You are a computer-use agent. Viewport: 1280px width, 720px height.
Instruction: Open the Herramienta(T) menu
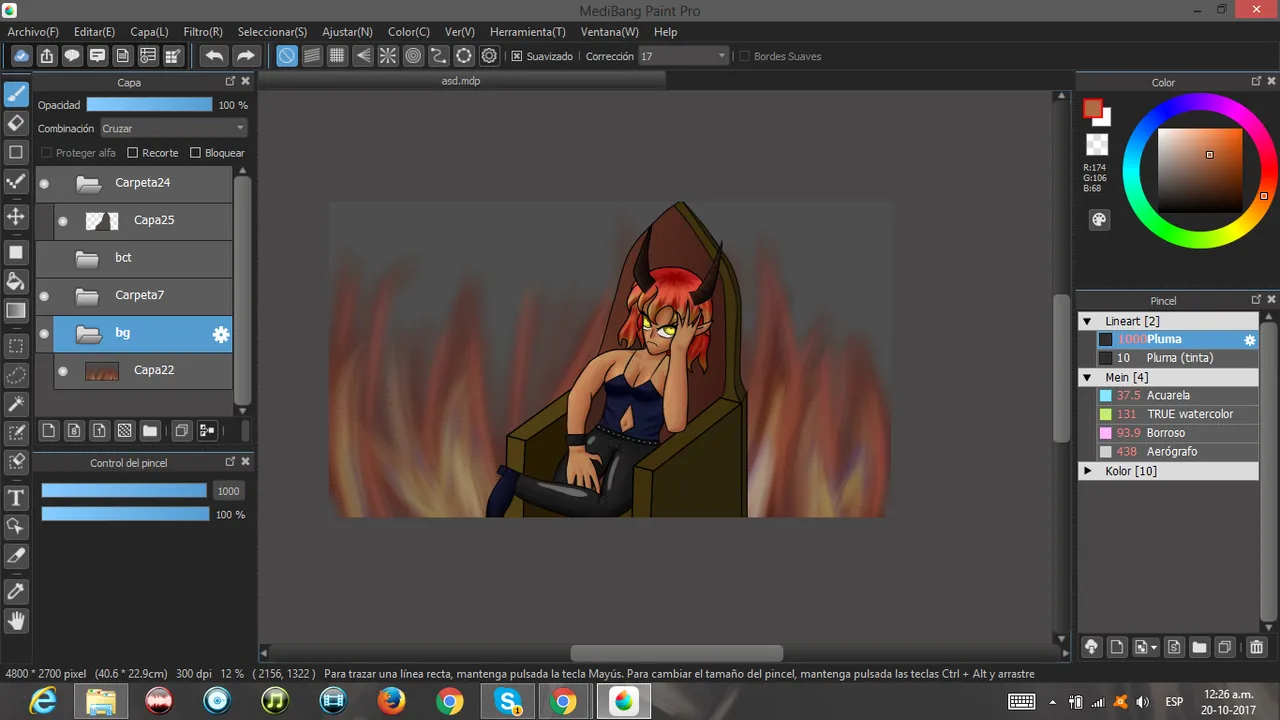tap(528, 32)
